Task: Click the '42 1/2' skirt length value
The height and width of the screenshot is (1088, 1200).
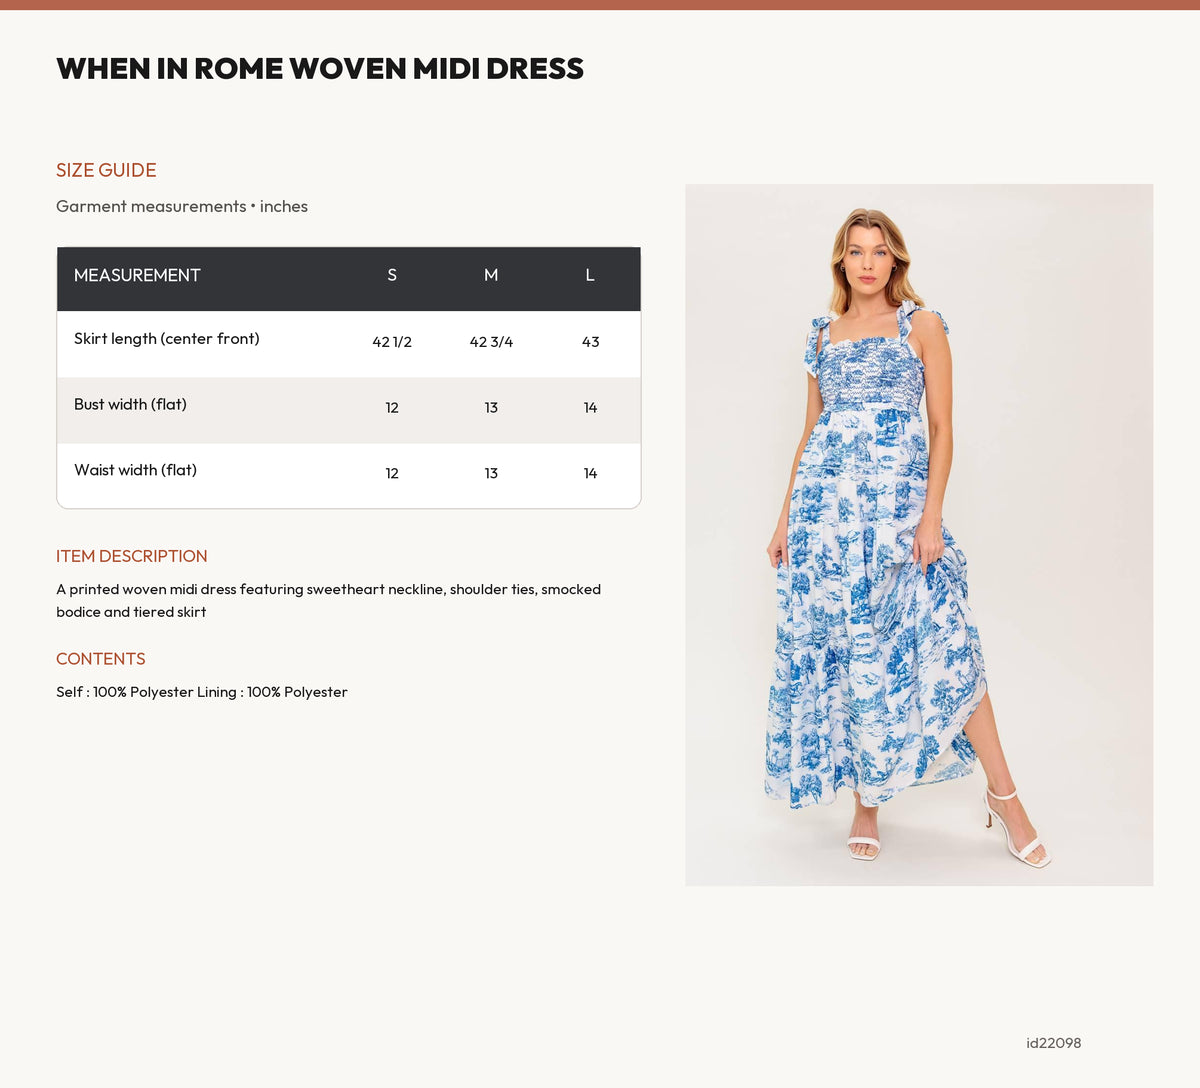Action: pos(392,342)
